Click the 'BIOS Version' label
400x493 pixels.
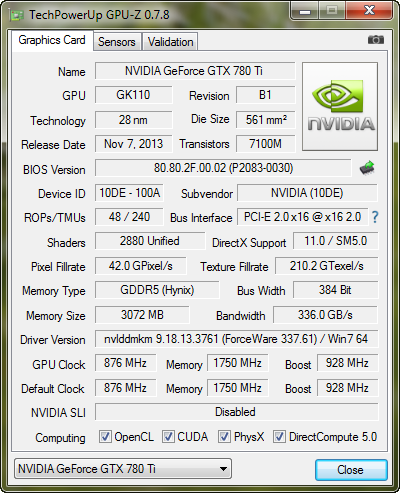(x=54, y=170)
